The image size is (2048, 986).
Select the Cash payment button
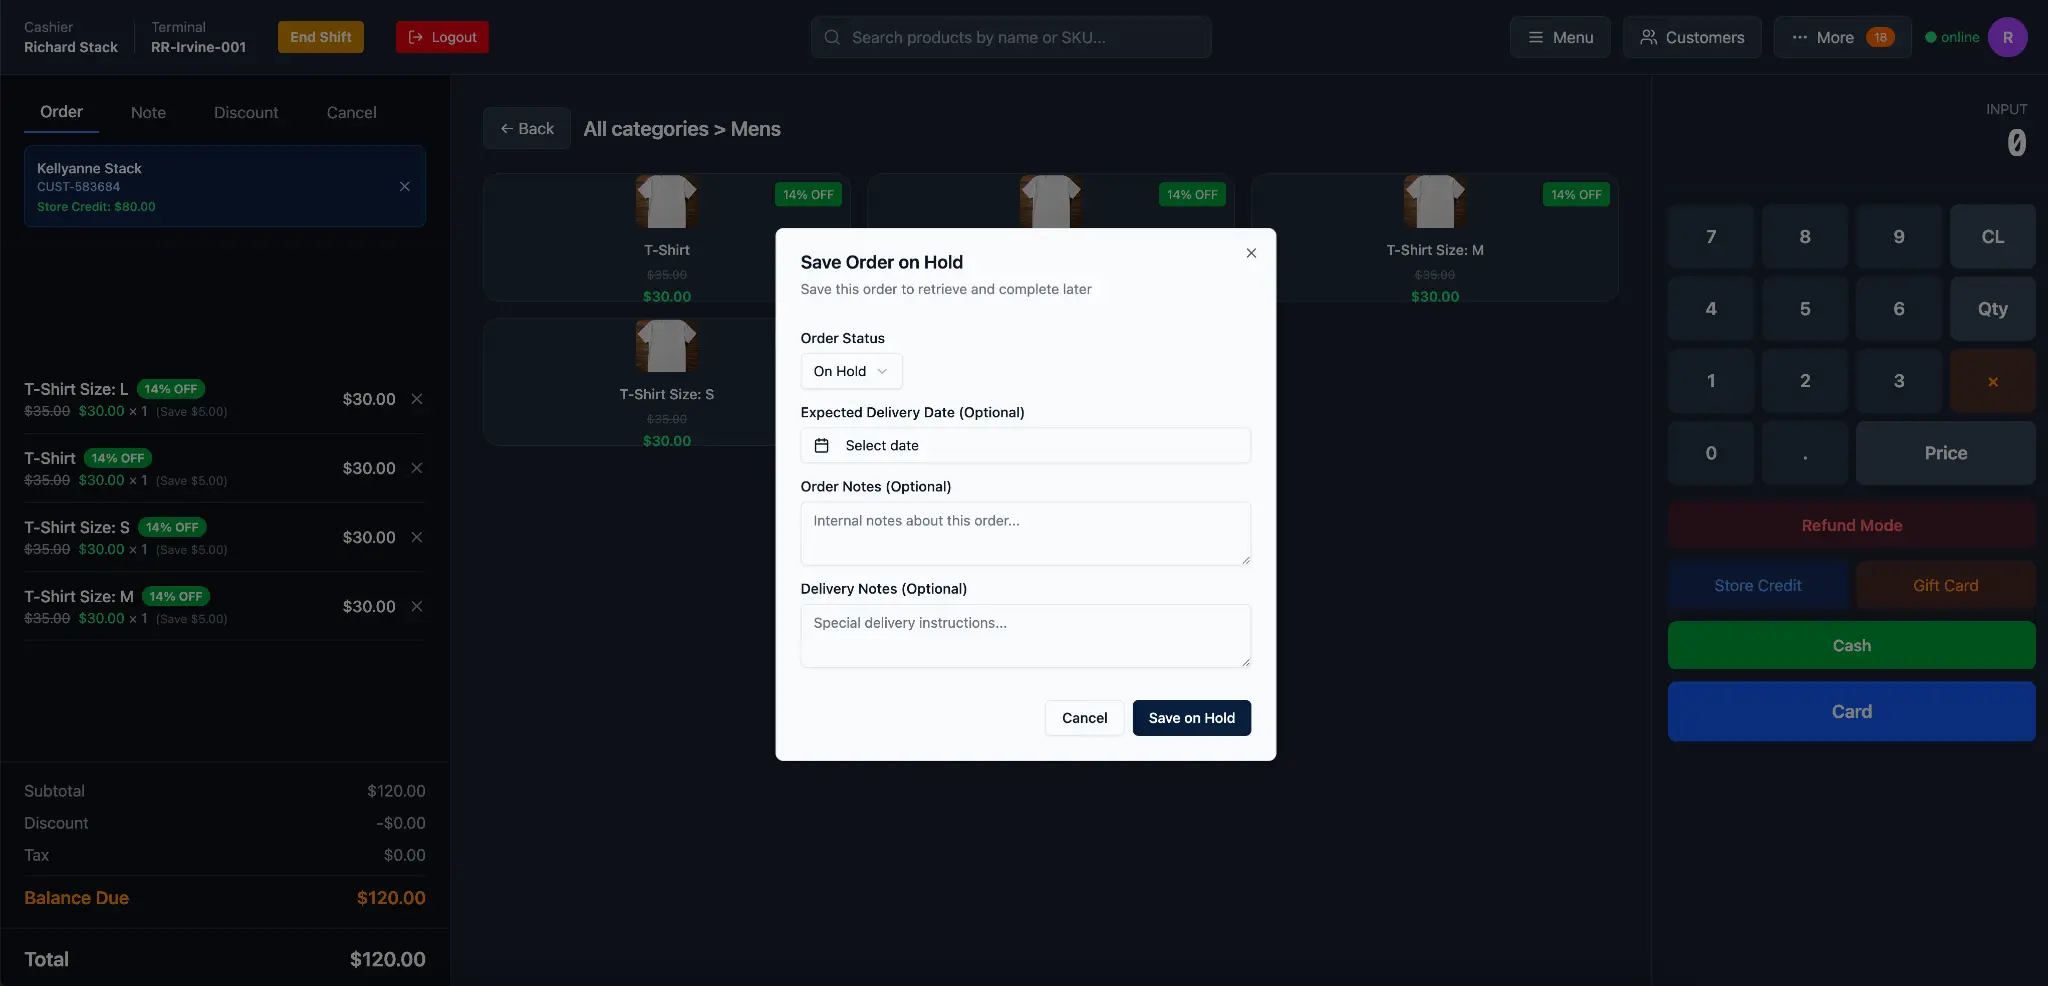click(x=1851, y=645)
